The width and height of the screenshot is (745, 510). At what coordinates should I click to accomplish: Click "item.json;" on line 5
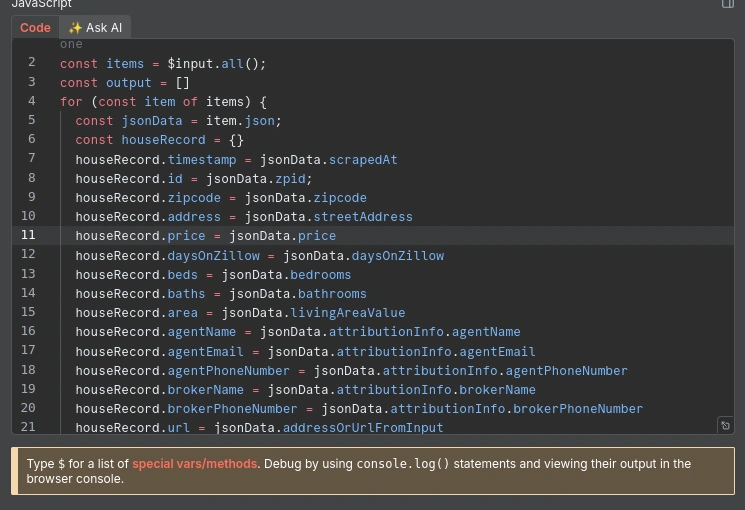tap(244, 121)
